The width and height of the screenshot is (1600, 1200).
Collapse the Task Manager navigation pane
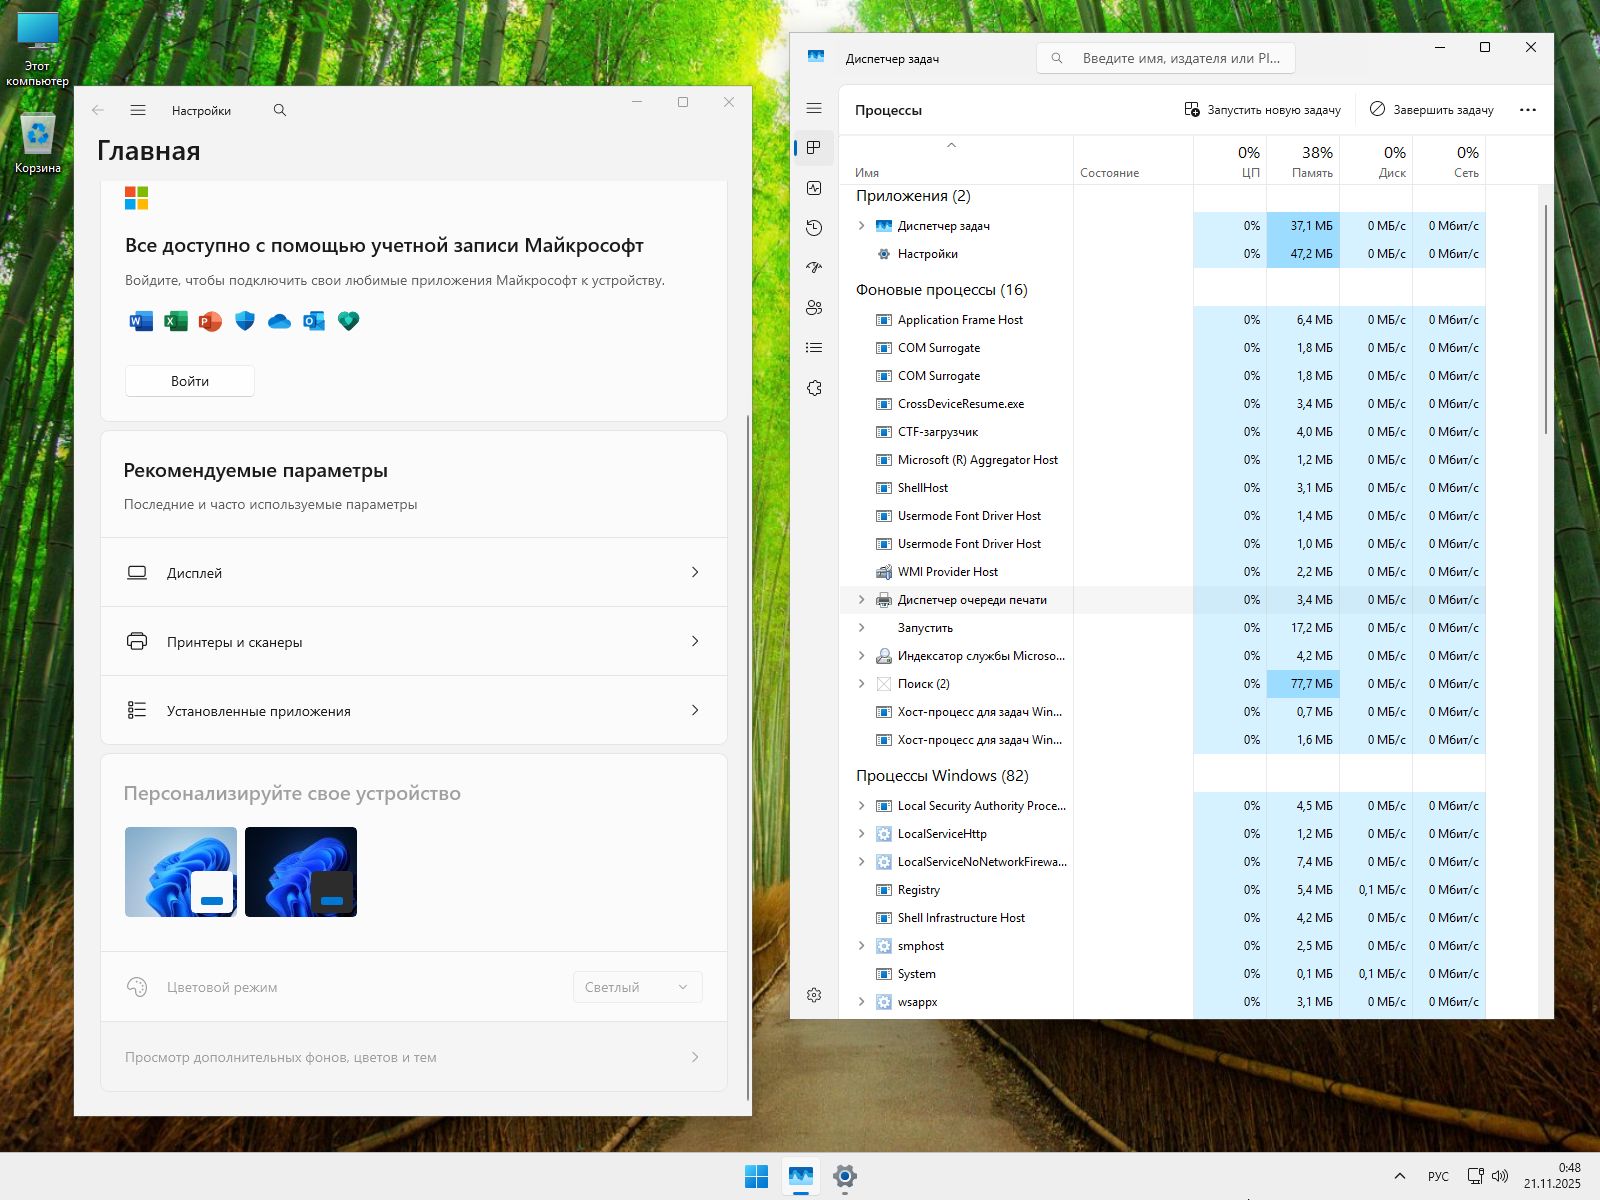pos(813,108)
